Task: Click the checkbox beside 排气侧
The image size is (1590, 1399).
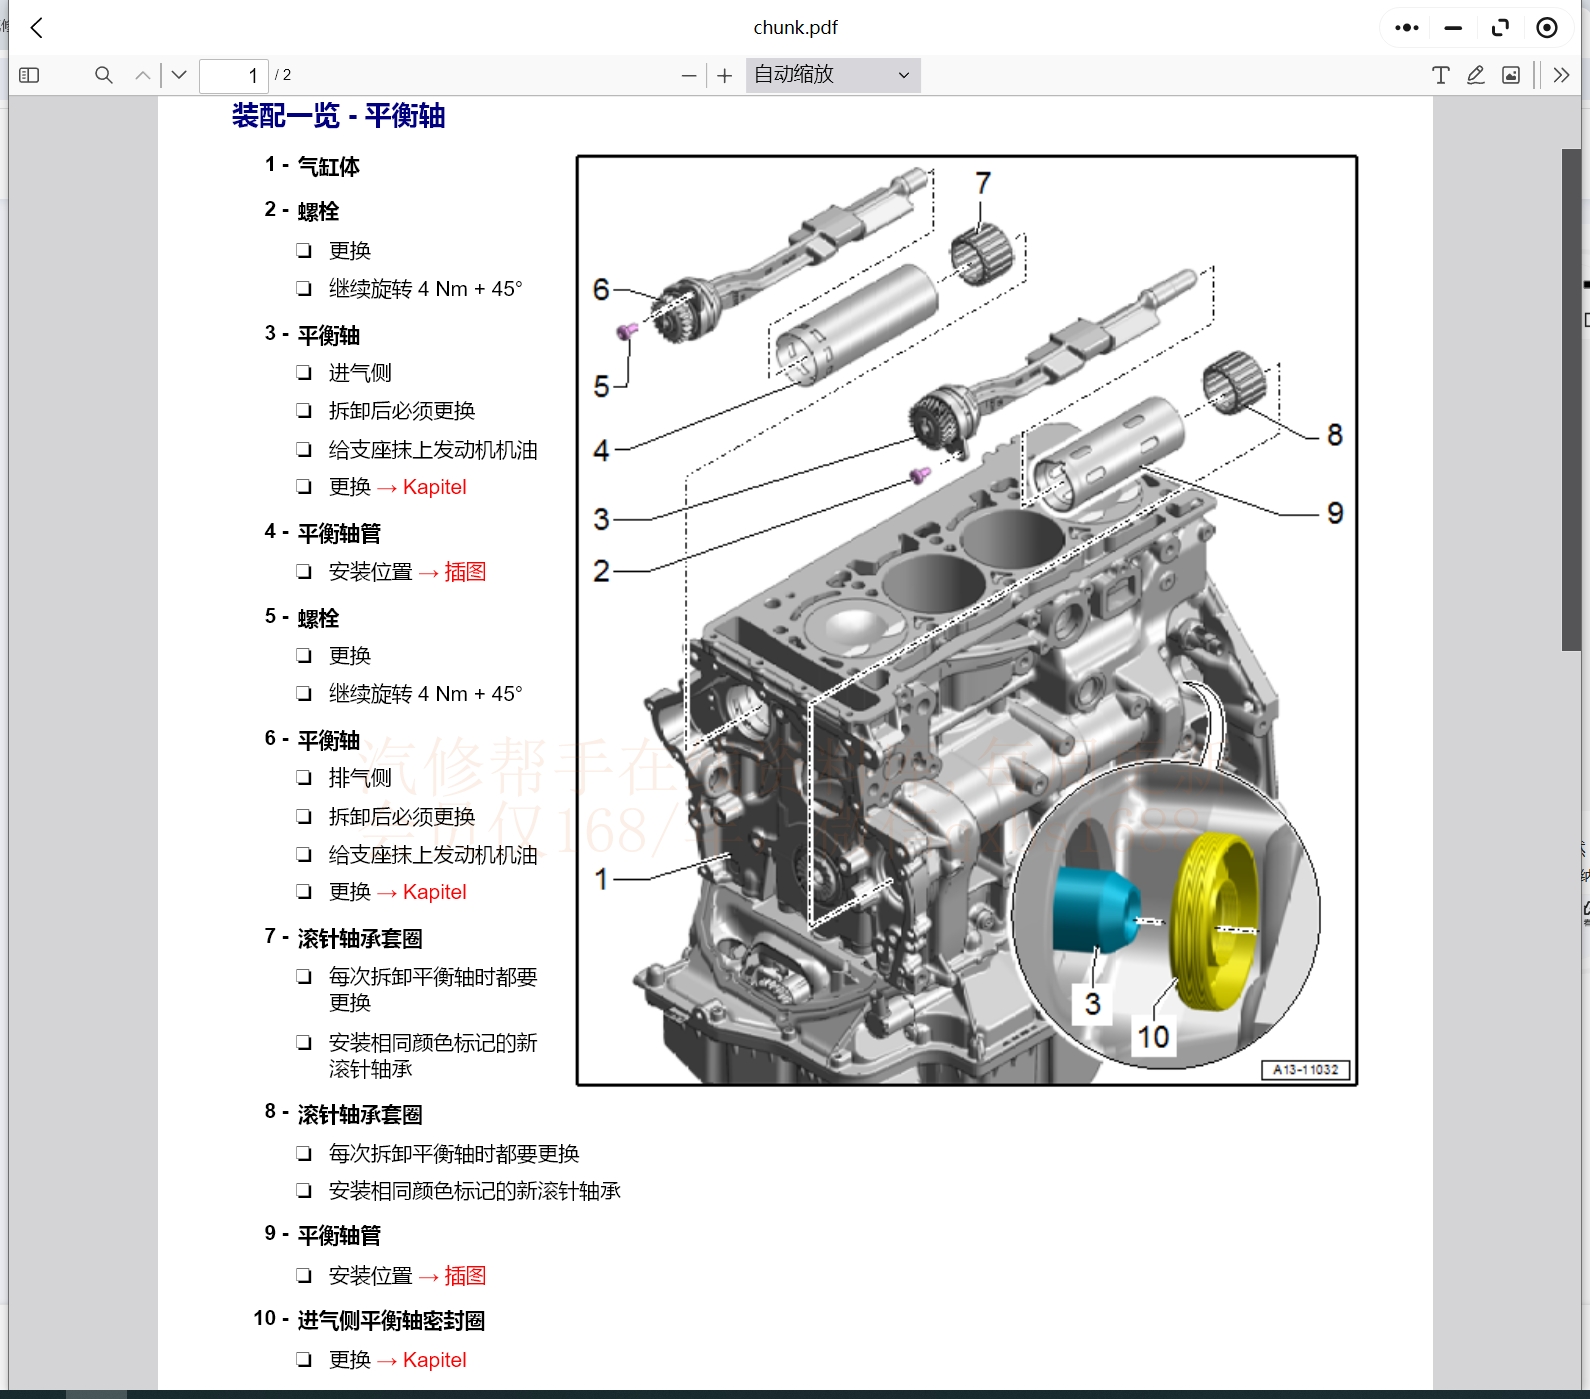Action: click(304, 778)
